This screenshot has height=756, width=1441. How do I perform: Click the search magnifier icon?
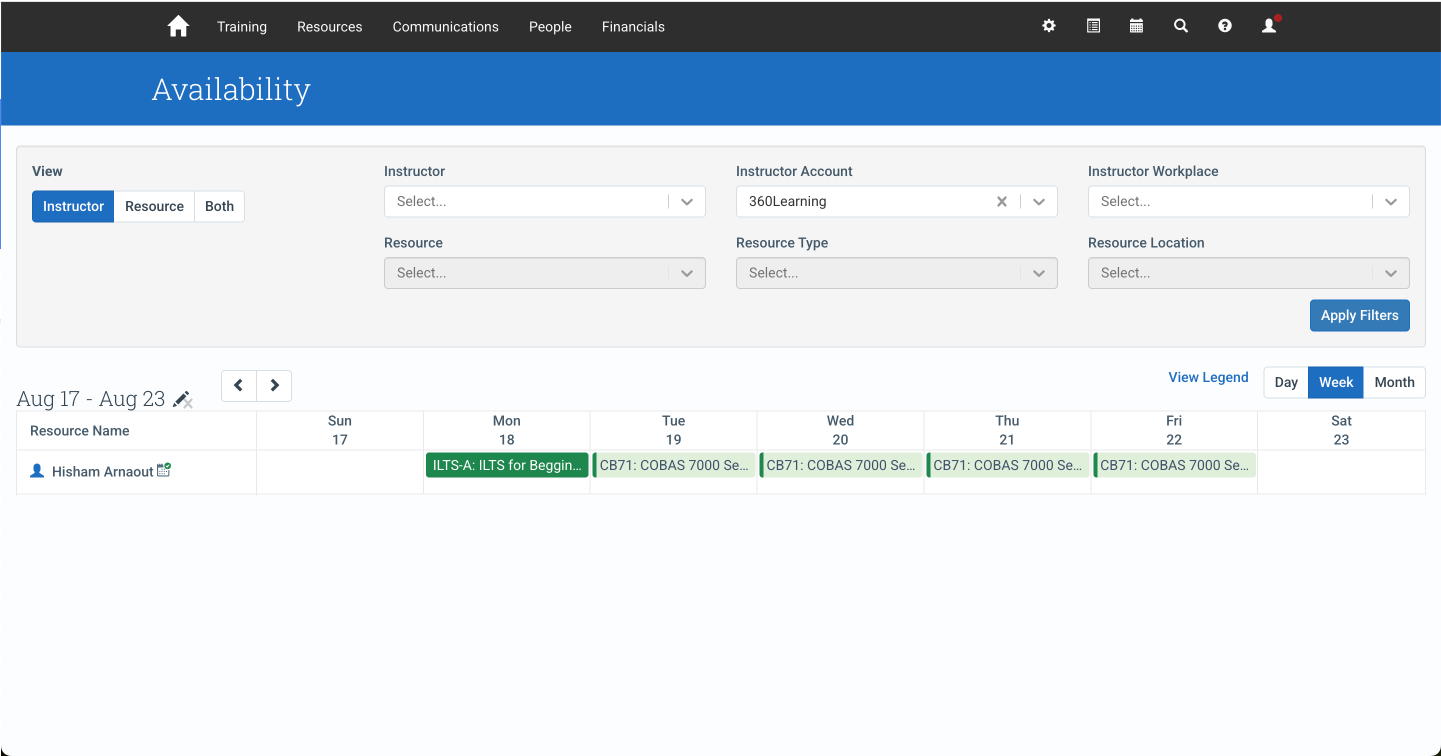1181,26
